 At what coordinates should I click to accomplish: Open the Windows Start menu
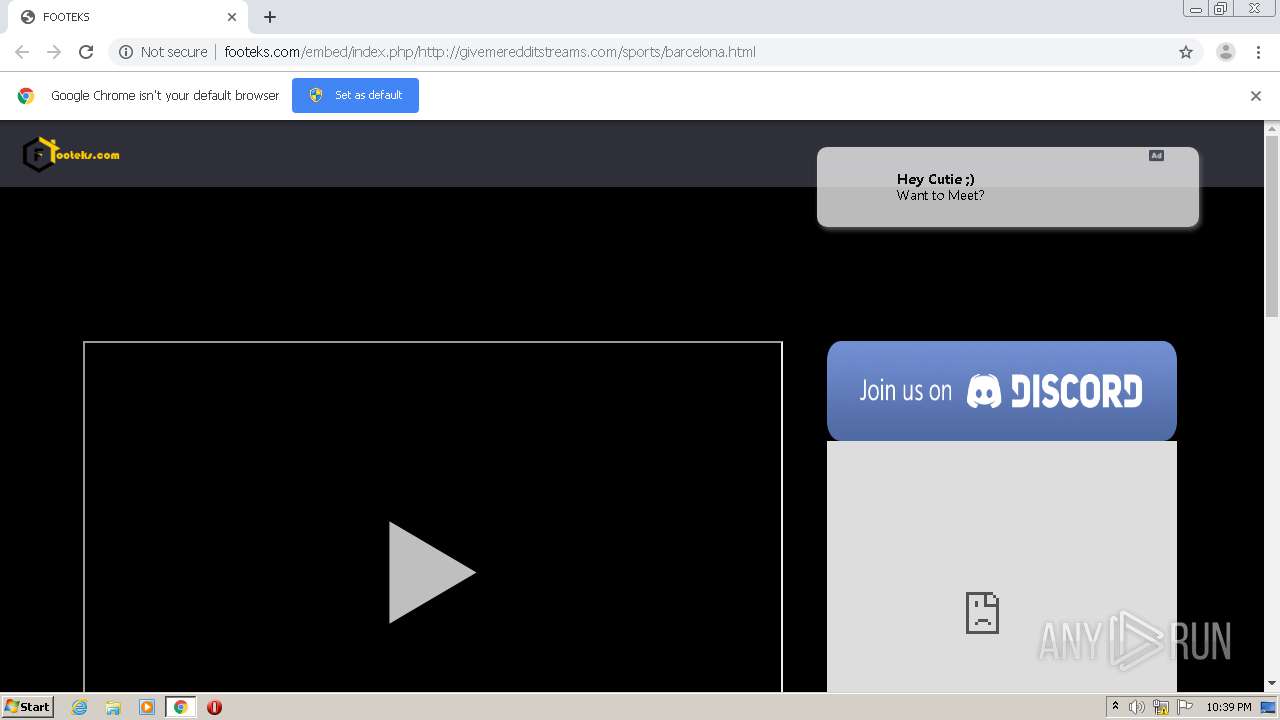coord(28,706)
